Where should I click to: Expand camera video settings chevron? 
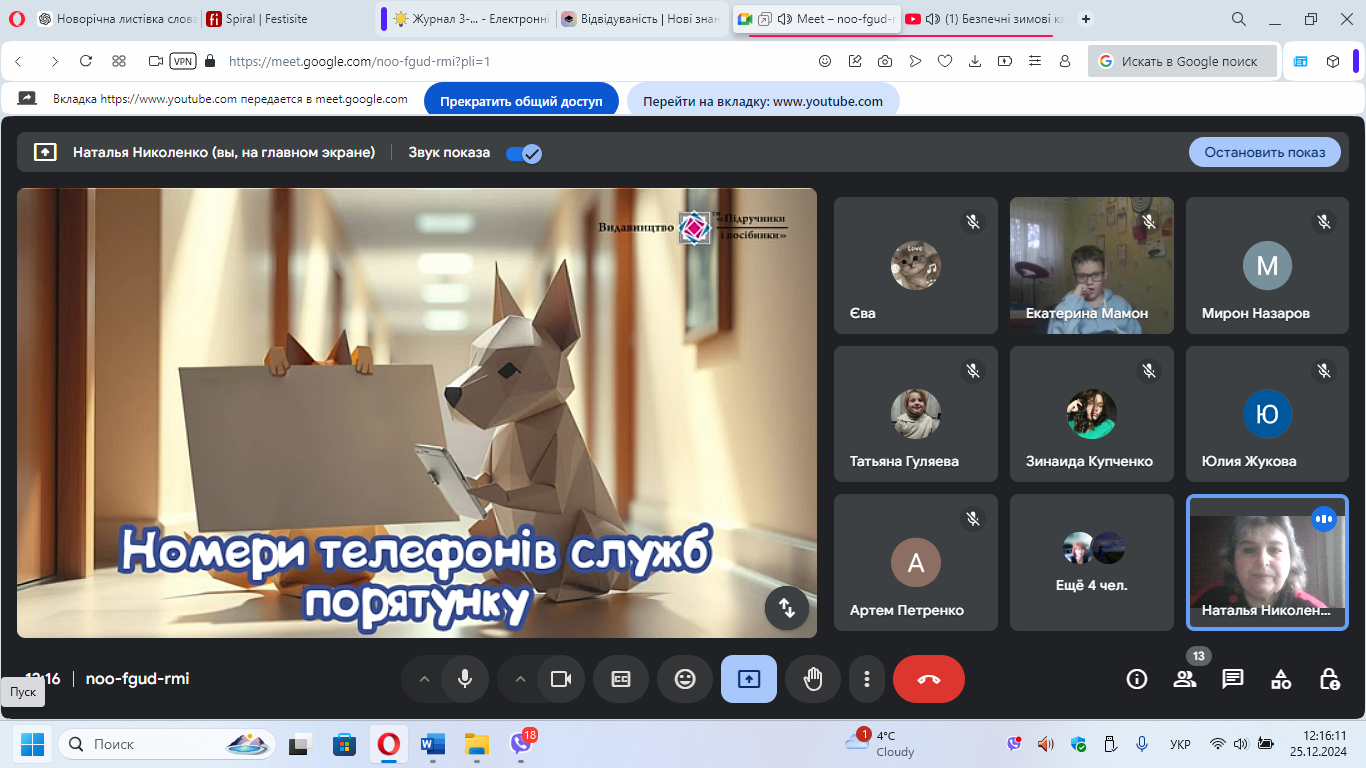point(519,679)
